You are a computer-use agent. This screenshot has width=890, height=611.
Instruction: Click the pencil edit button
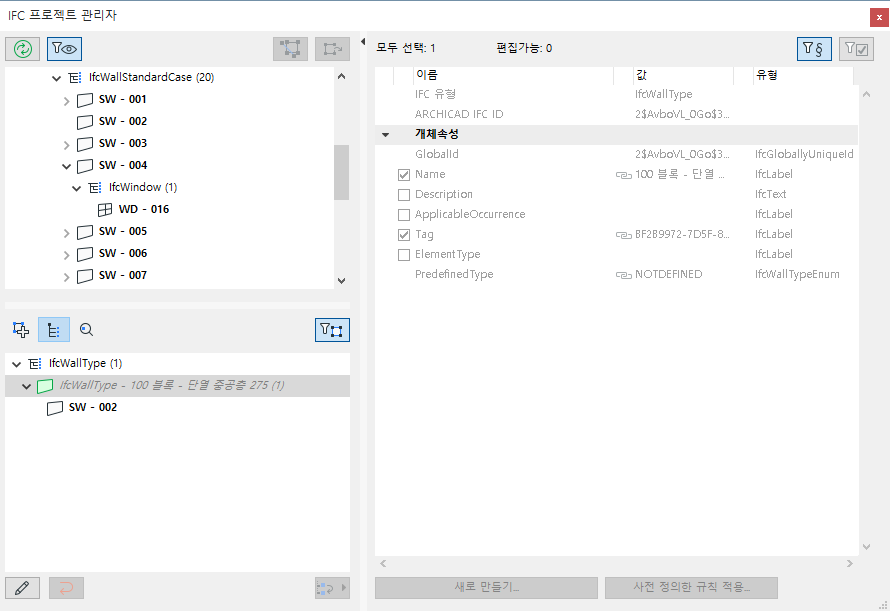coord(22,588)
